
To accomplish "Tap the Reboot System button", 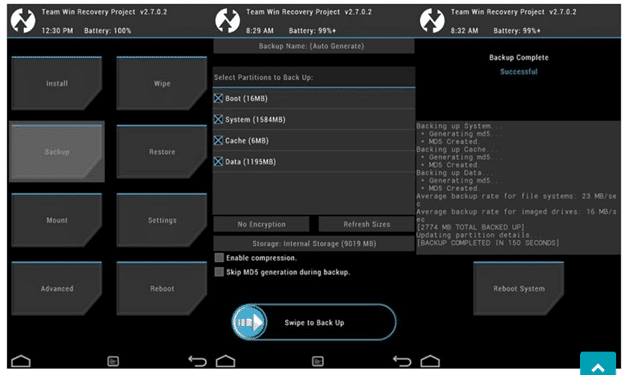I will (519, 288).
